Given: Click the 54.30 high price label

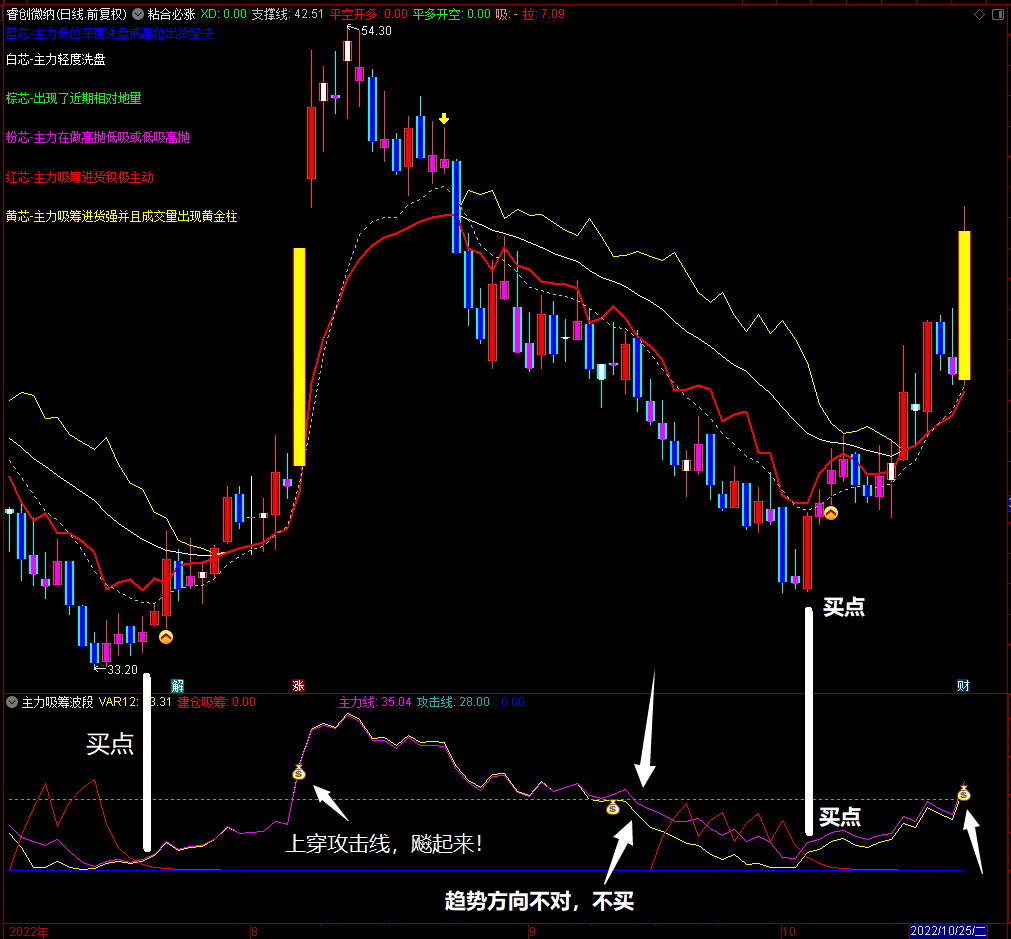Looking at the screenshot, I should 376,30.
